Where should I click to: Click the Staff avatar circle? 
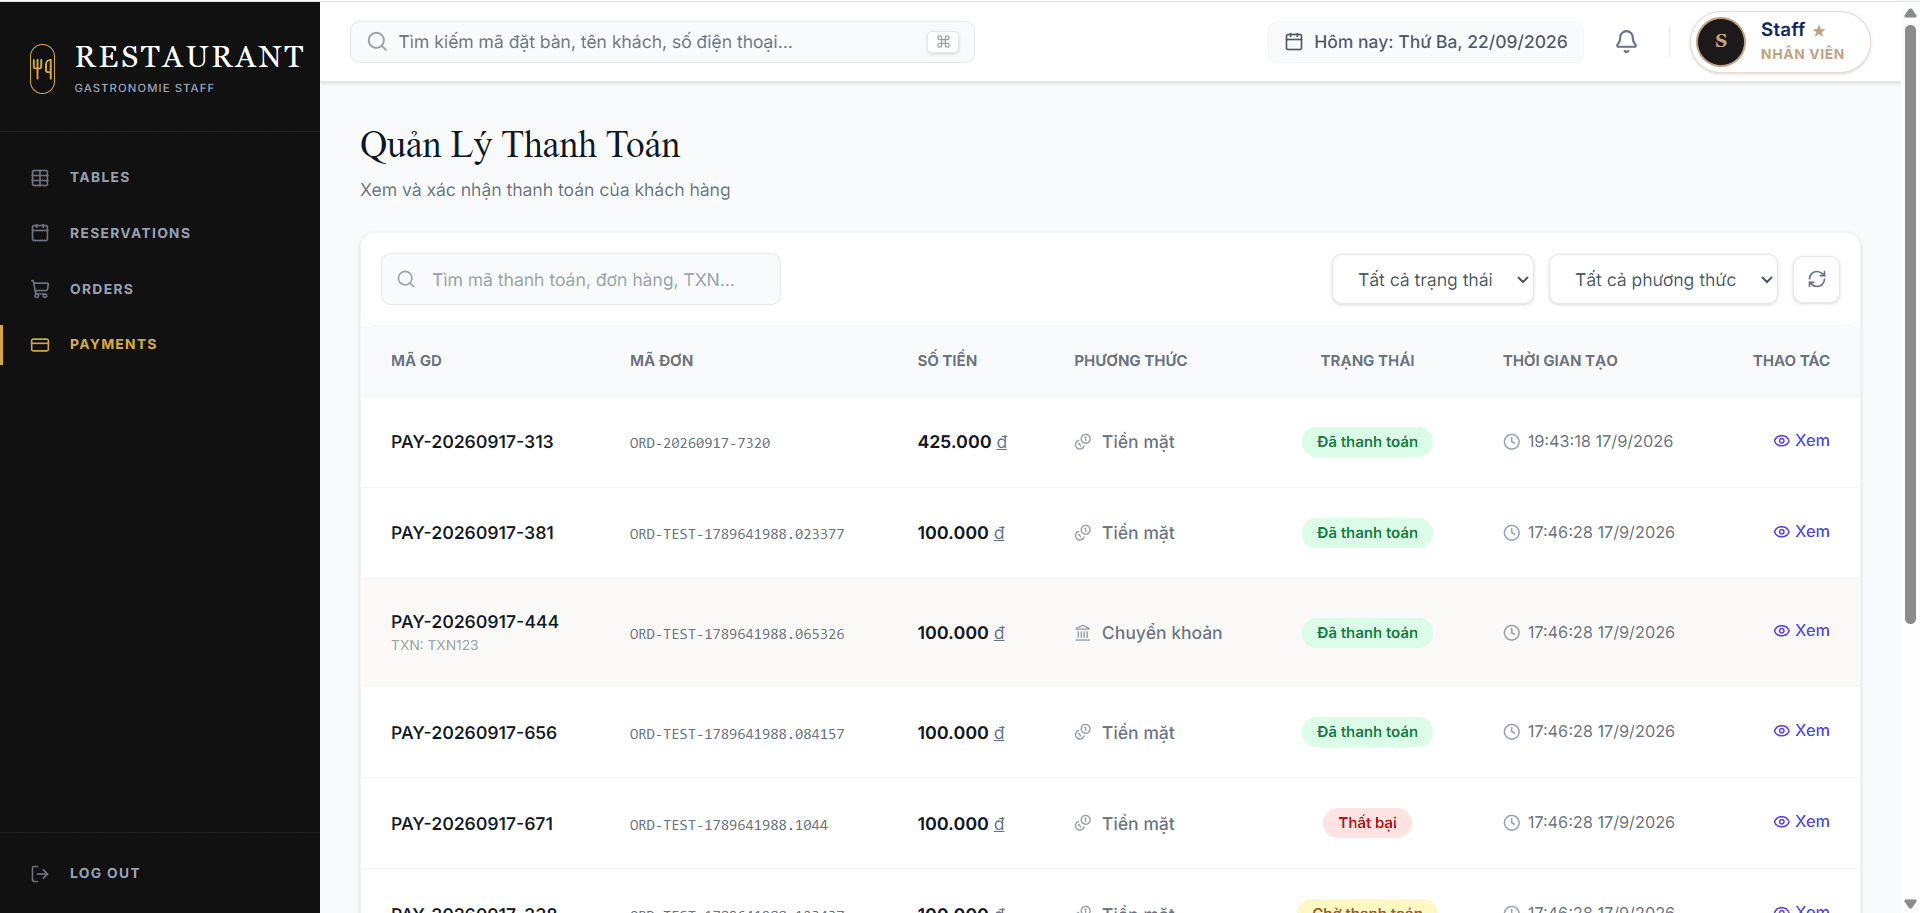1720,42
